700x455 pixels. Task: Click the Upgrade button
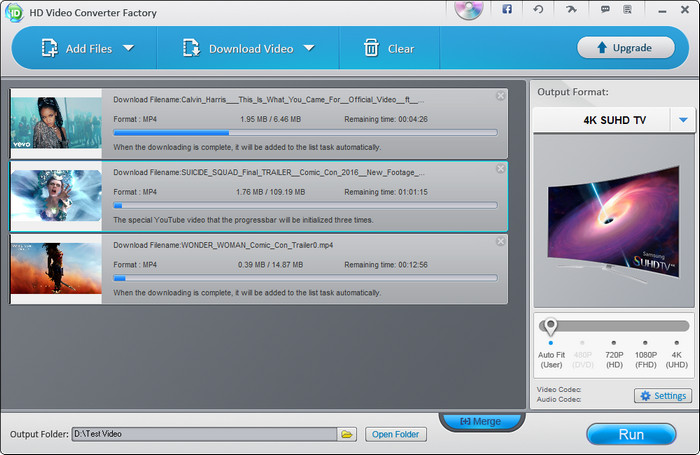click(x=625, y=47)
